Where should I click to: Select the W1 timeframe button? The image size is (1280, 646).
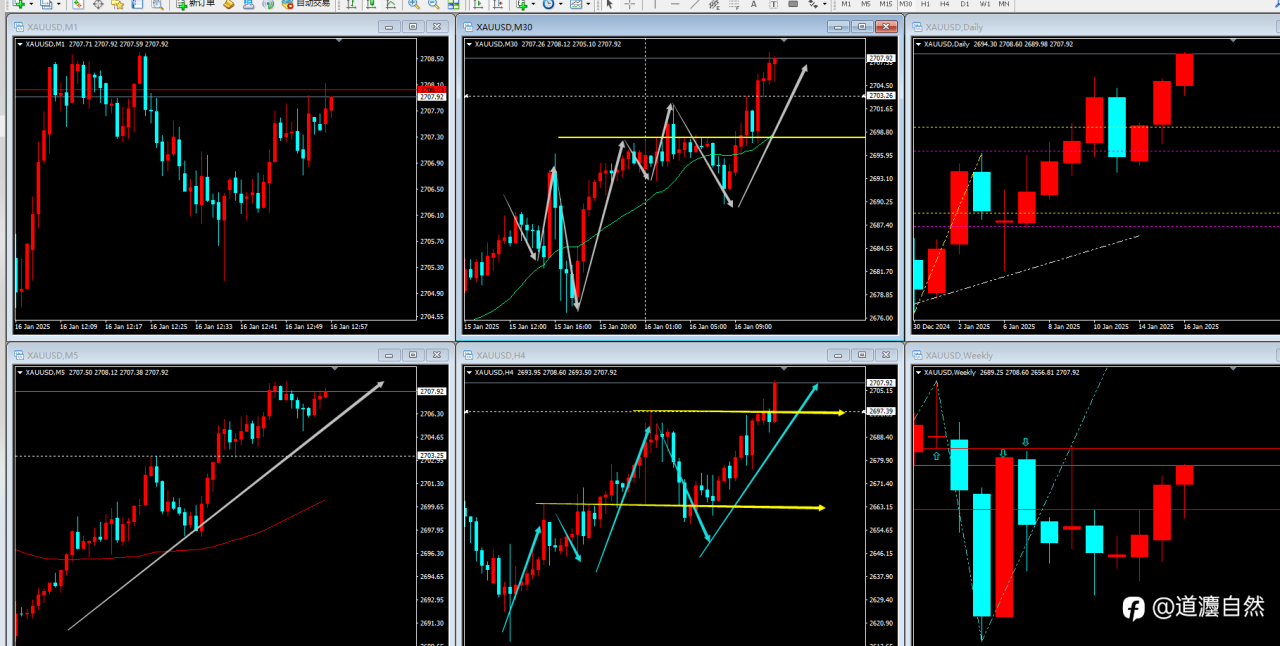[x=985, y=4]
